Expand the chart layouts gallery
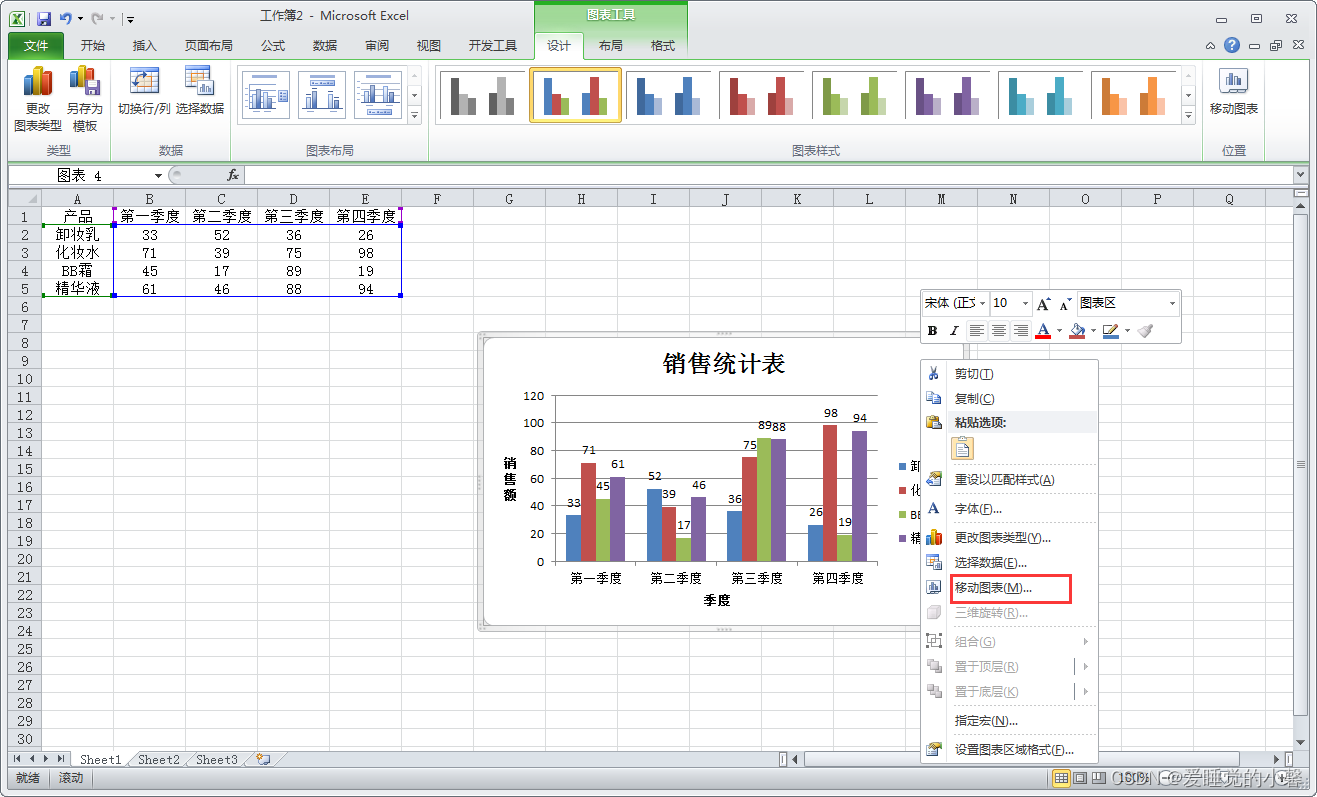 click(x=414, y=116)
